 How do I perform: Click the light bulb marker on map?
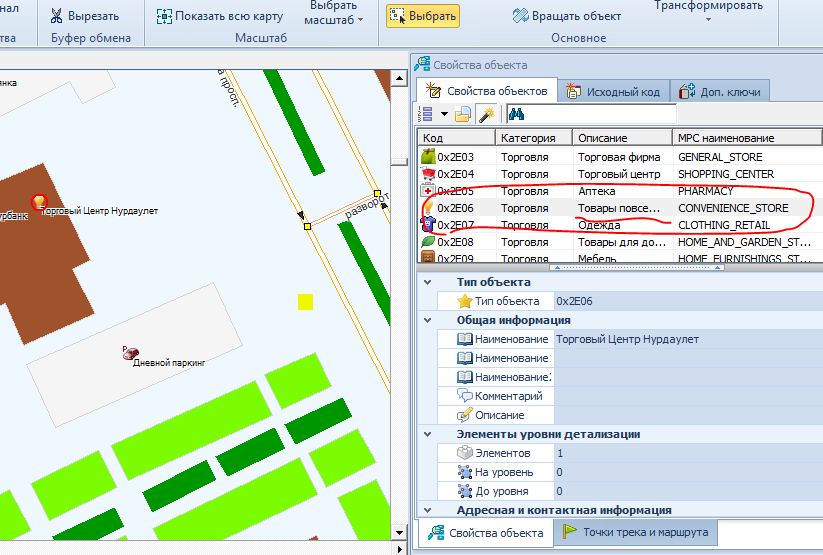(39, 202)
